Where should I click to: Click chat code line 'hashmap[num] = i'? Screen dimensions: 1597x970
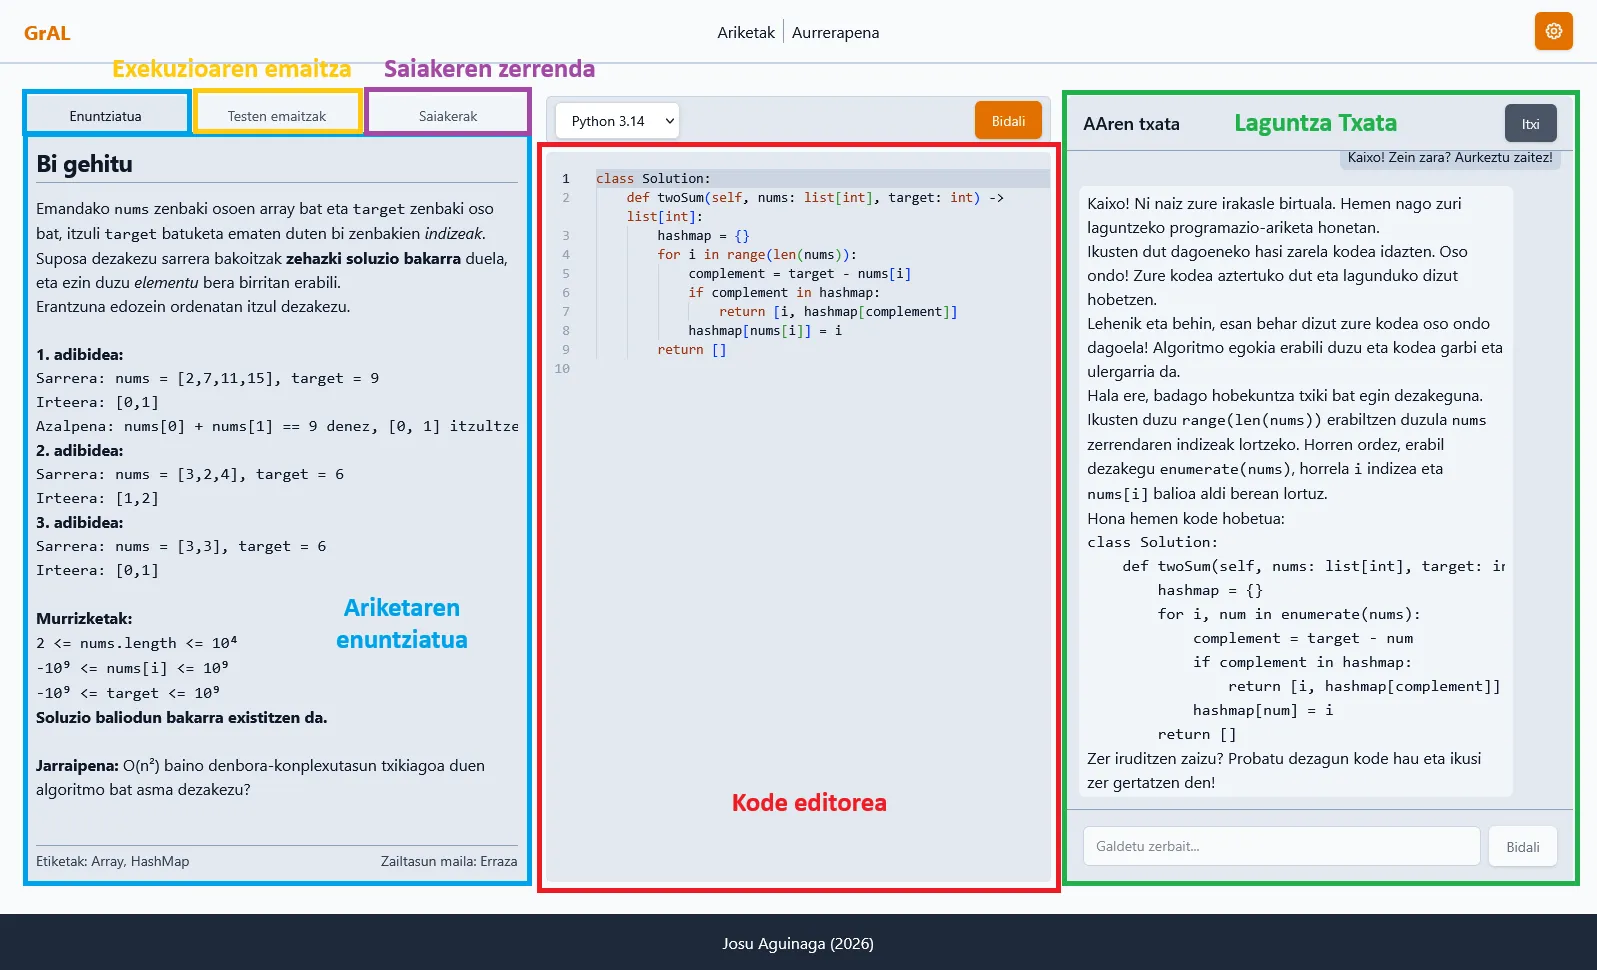(1263, 710)
